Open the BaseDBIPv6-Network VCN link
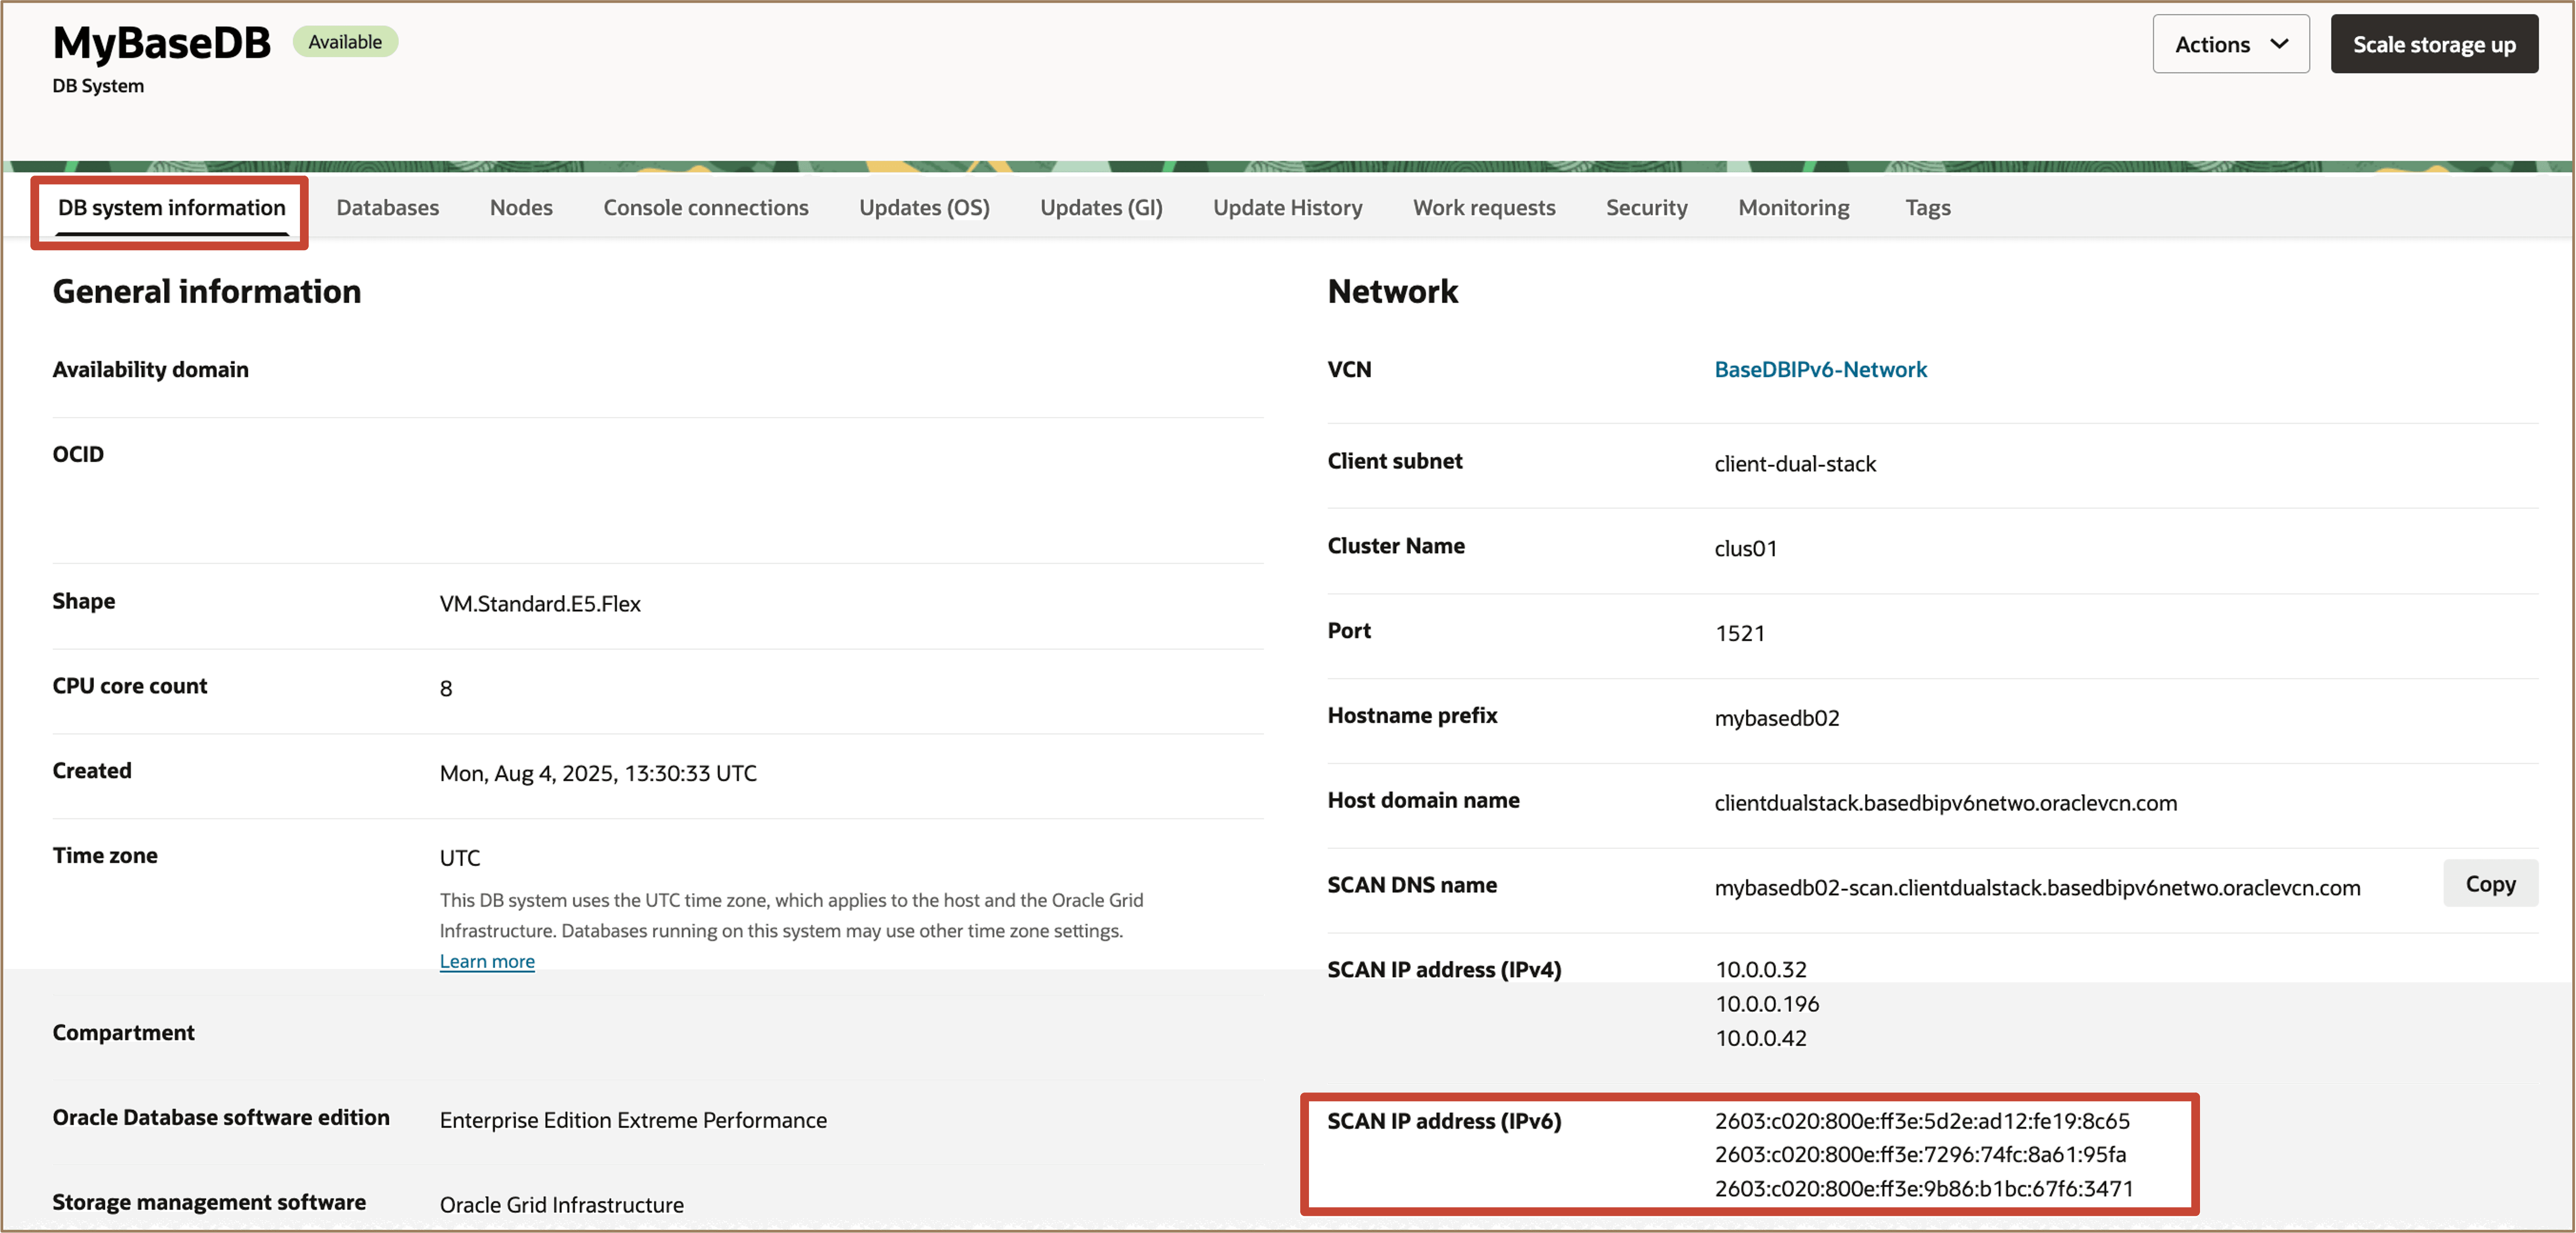Image resolution: width=2576 pixels, height=1233 pixels. tap(1819, 369)
